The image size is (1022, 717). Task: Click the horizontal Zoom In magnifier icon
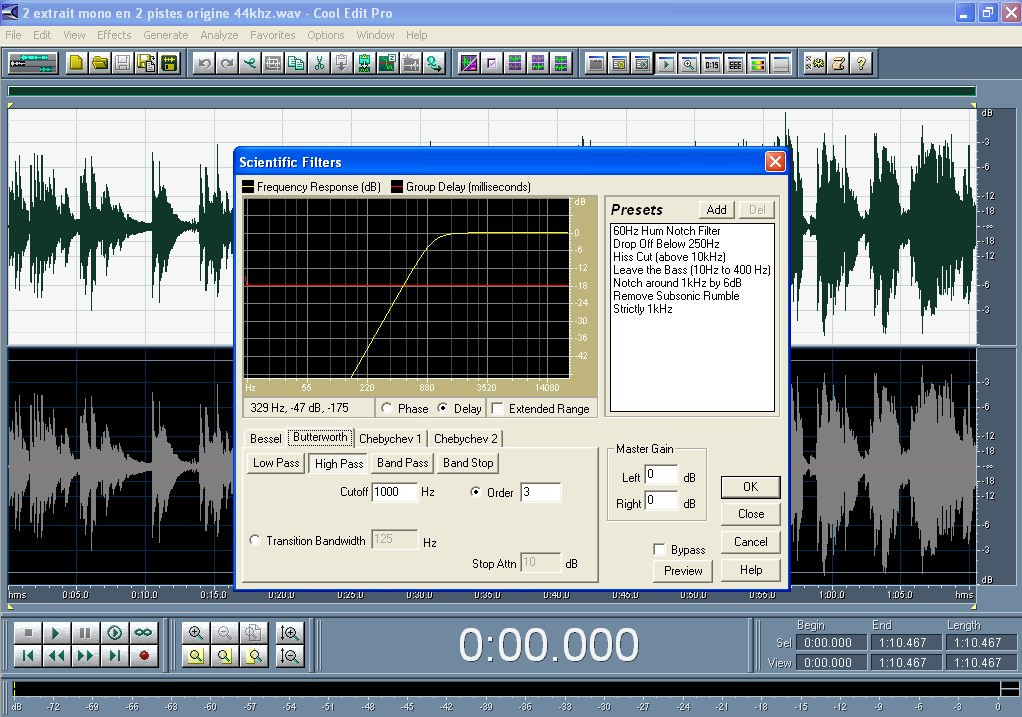tap(196, 633)
